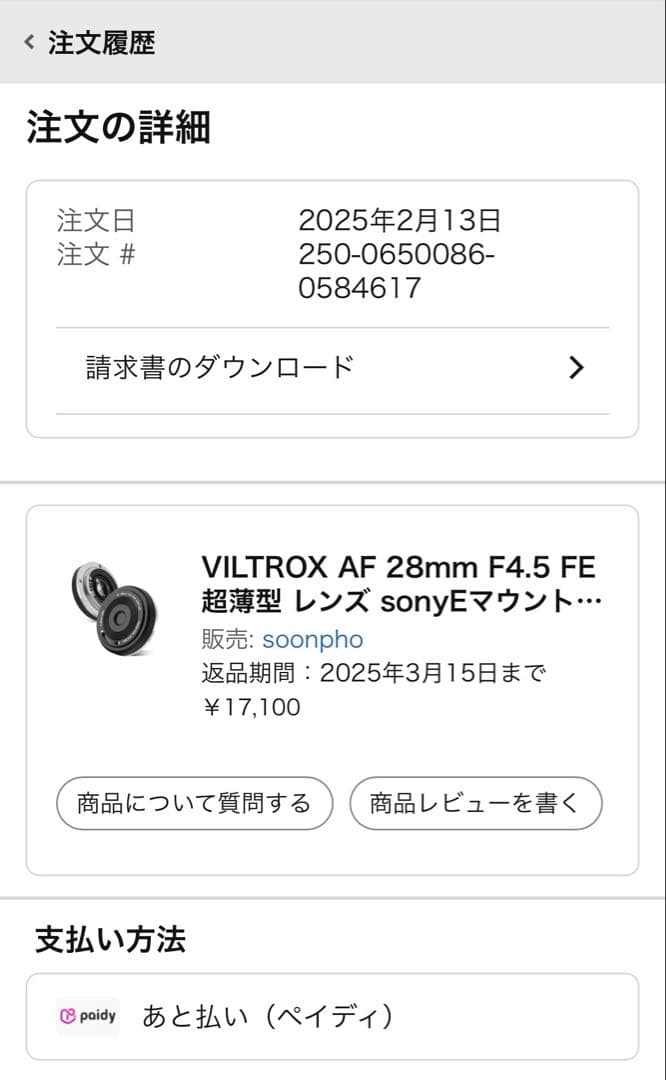Viewport: 666px width, 1080px height.
Task: Tap the 注文の詳細 page heading
Action: (120, 128)
